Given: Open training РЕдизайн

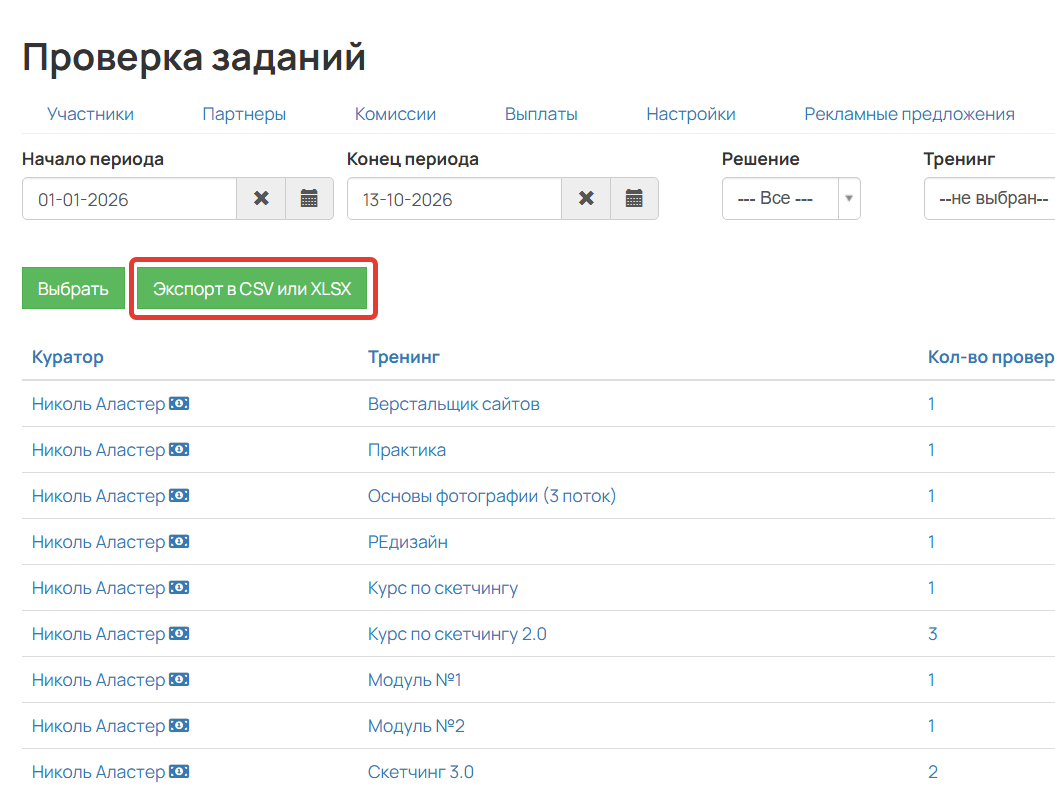Looking at the screenshot, I should (408, 542).
